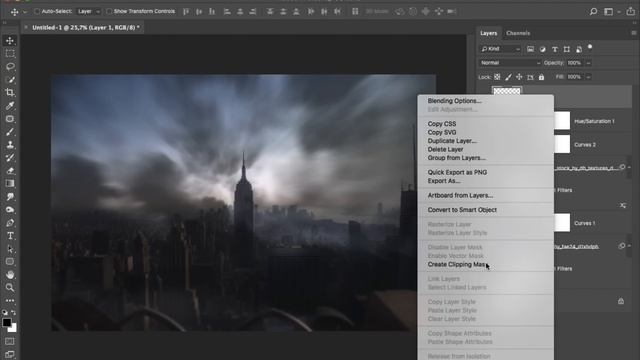Viewport: 640px width, 360px height.
Task: Switch to the Channels tab
Action: tap(518, 33)
